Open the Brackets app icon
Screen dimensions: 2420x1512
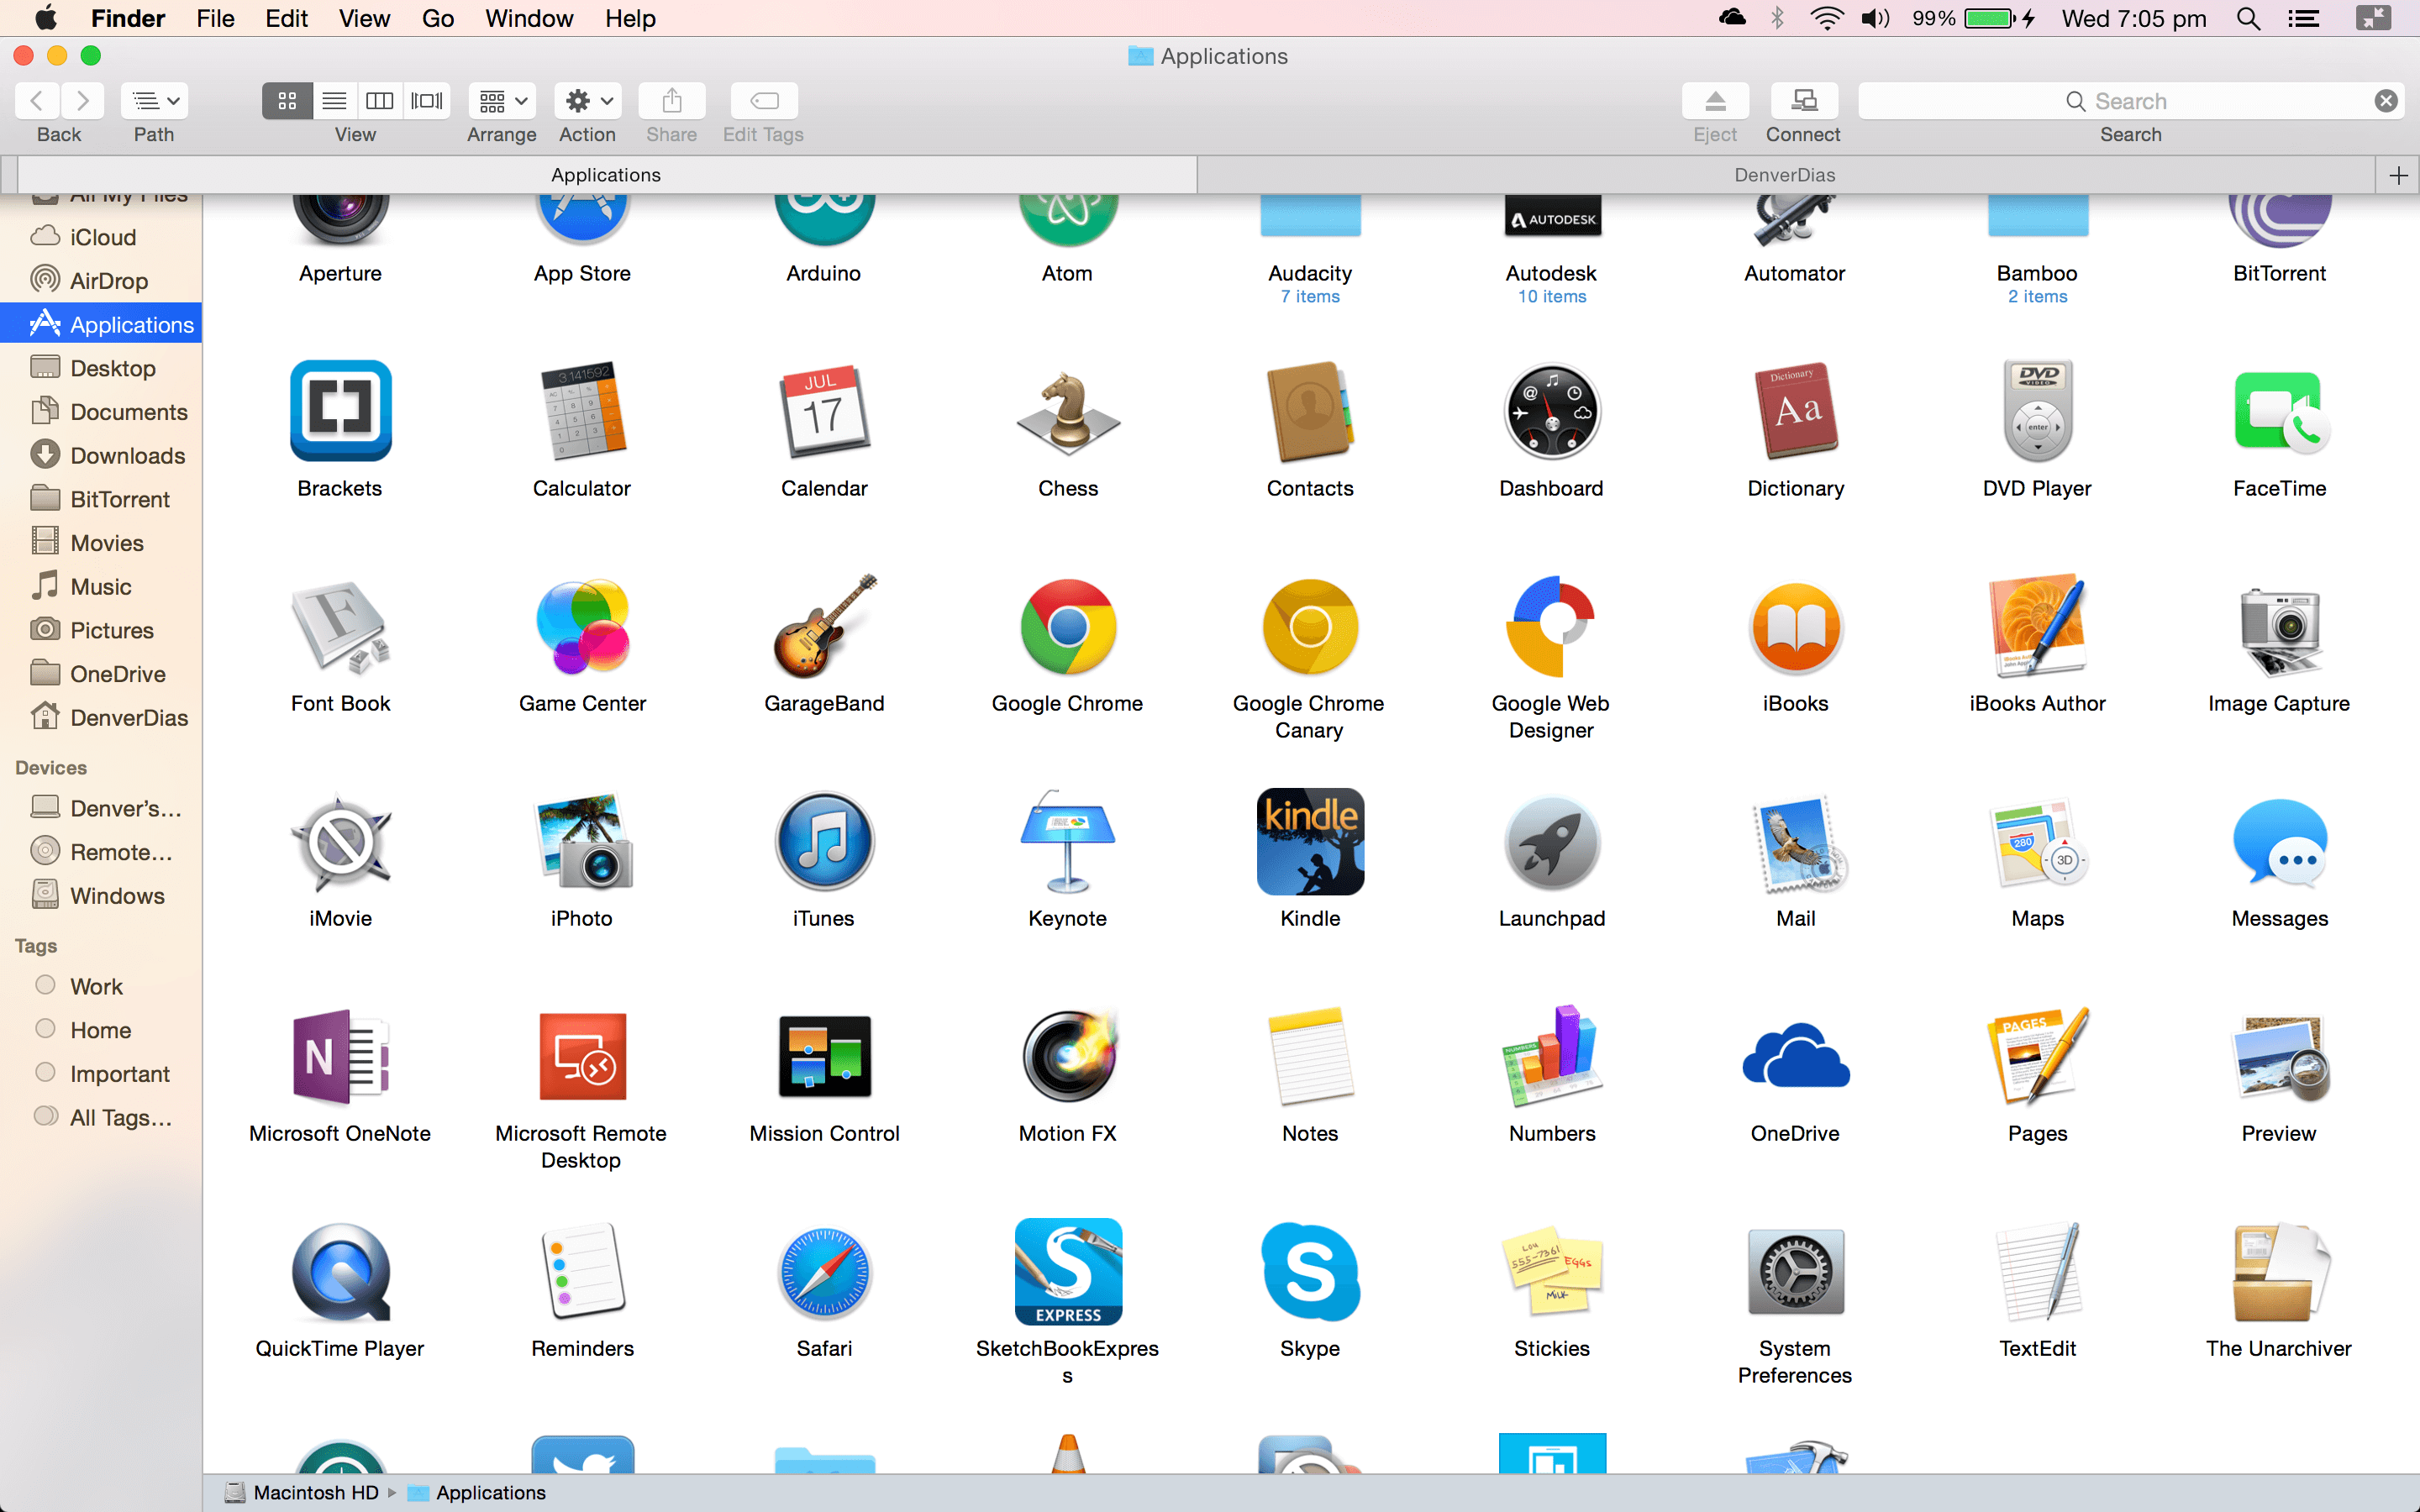coord(340,411)
